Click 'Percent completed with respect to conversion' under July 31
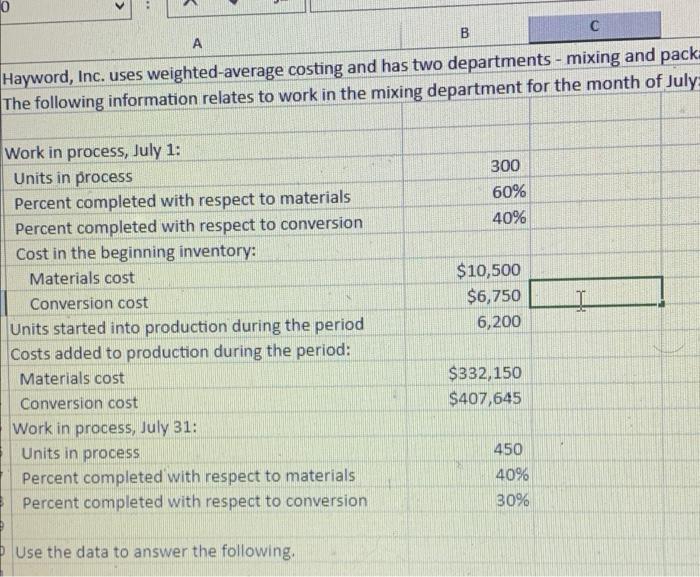Image resolution: width=700 pixels, height=577 pixels. [x=195, y=502]
